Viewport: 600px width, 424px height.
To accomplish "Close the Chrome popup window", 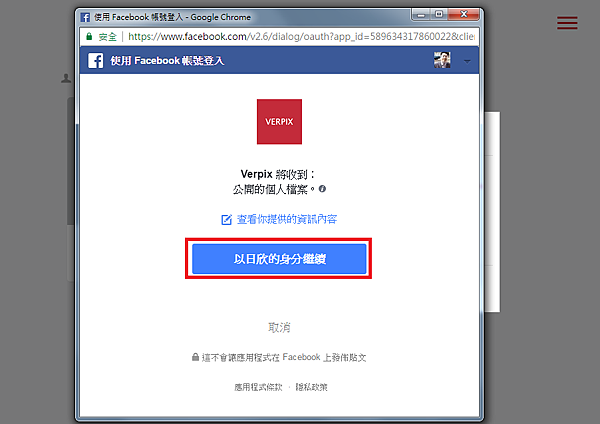I will [x=464, y=15].
